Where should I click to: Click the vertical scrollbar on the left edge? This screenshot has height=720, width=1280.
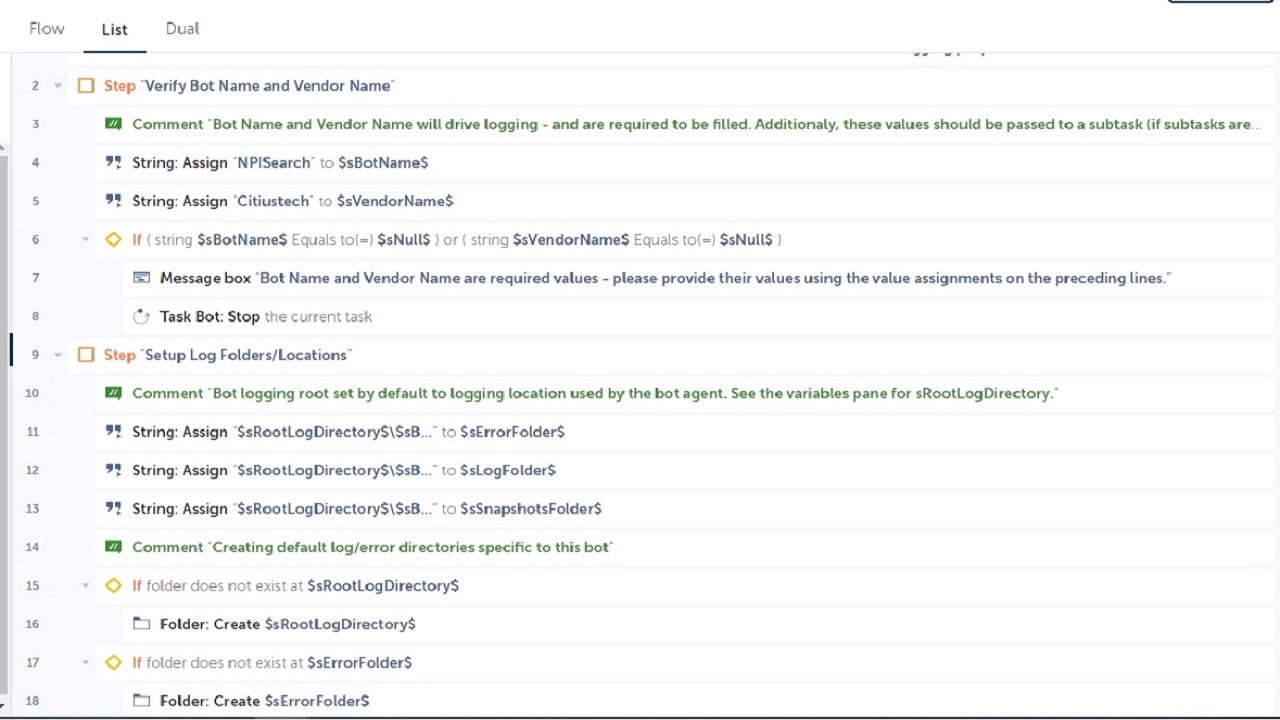(4, 420)
